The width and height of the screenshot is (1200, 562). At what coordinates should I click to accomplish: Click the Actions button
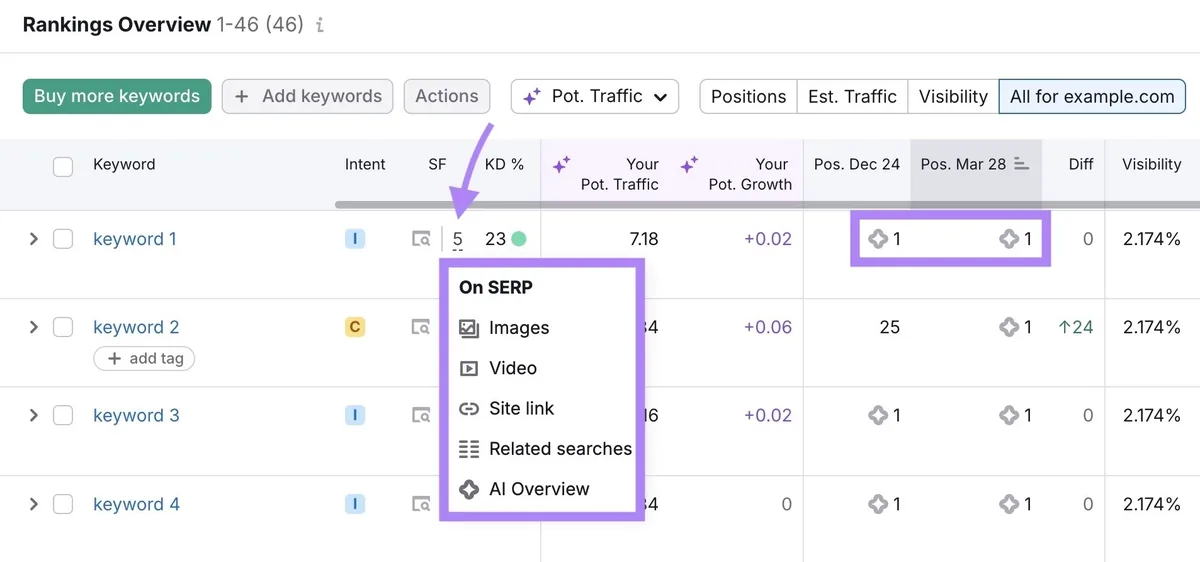(447, 96)
